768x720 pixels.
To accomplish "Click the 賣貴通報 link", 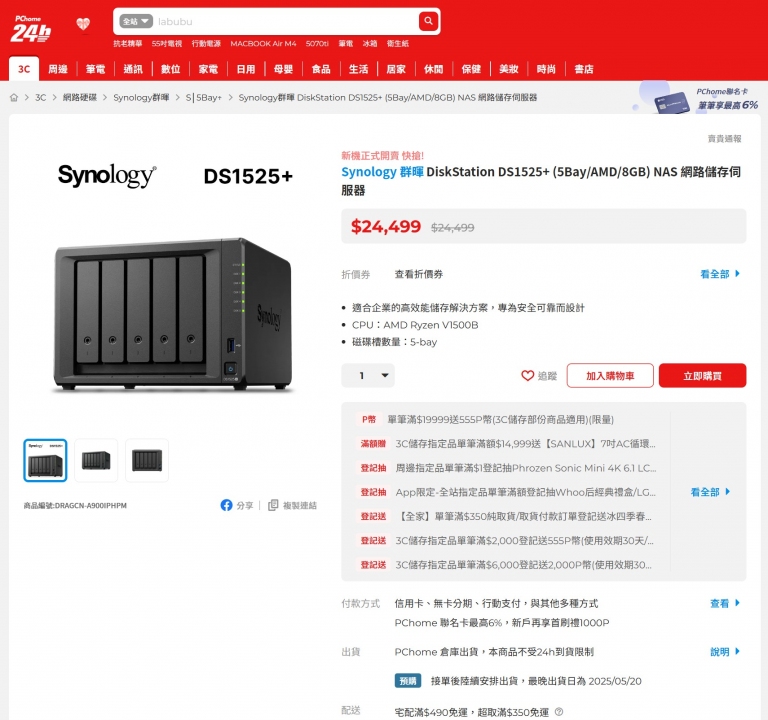I will tap(724, 139).
